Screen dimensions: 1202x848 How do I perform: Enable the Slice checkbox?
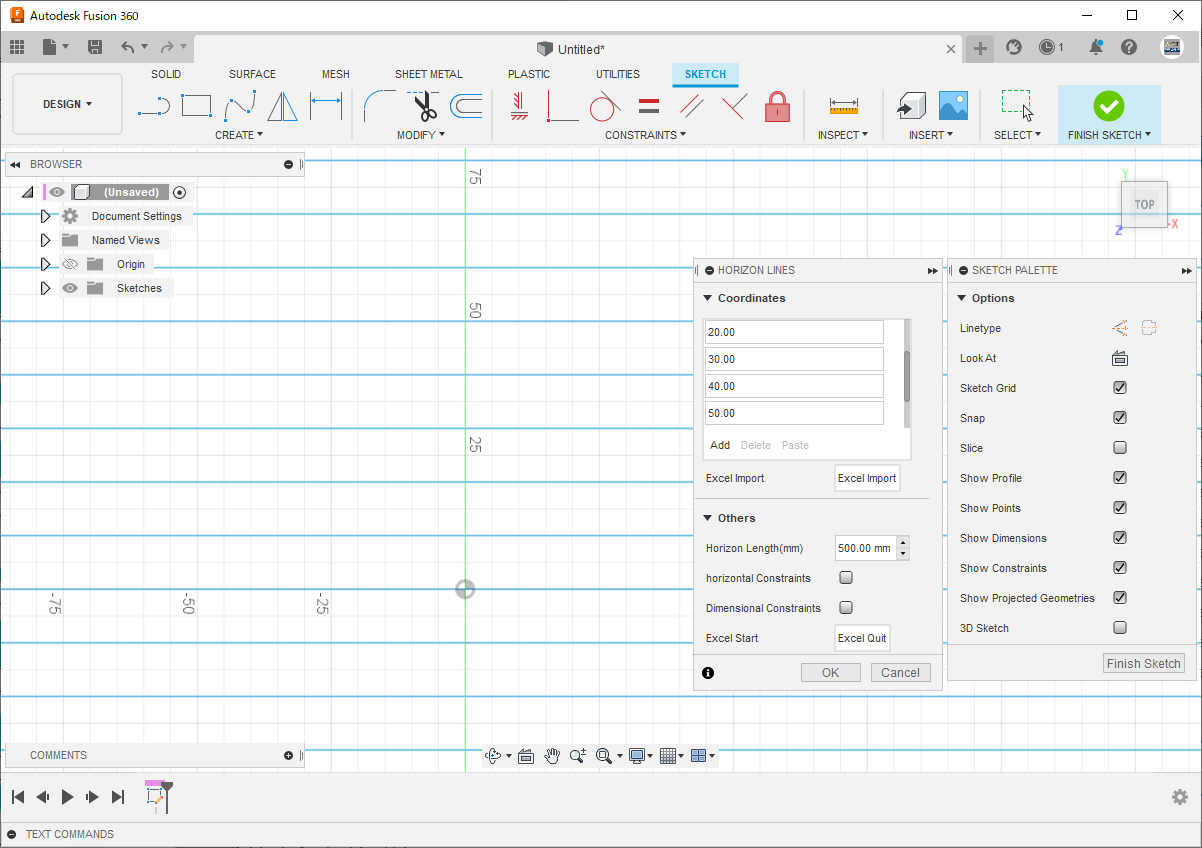(1120, 448)
